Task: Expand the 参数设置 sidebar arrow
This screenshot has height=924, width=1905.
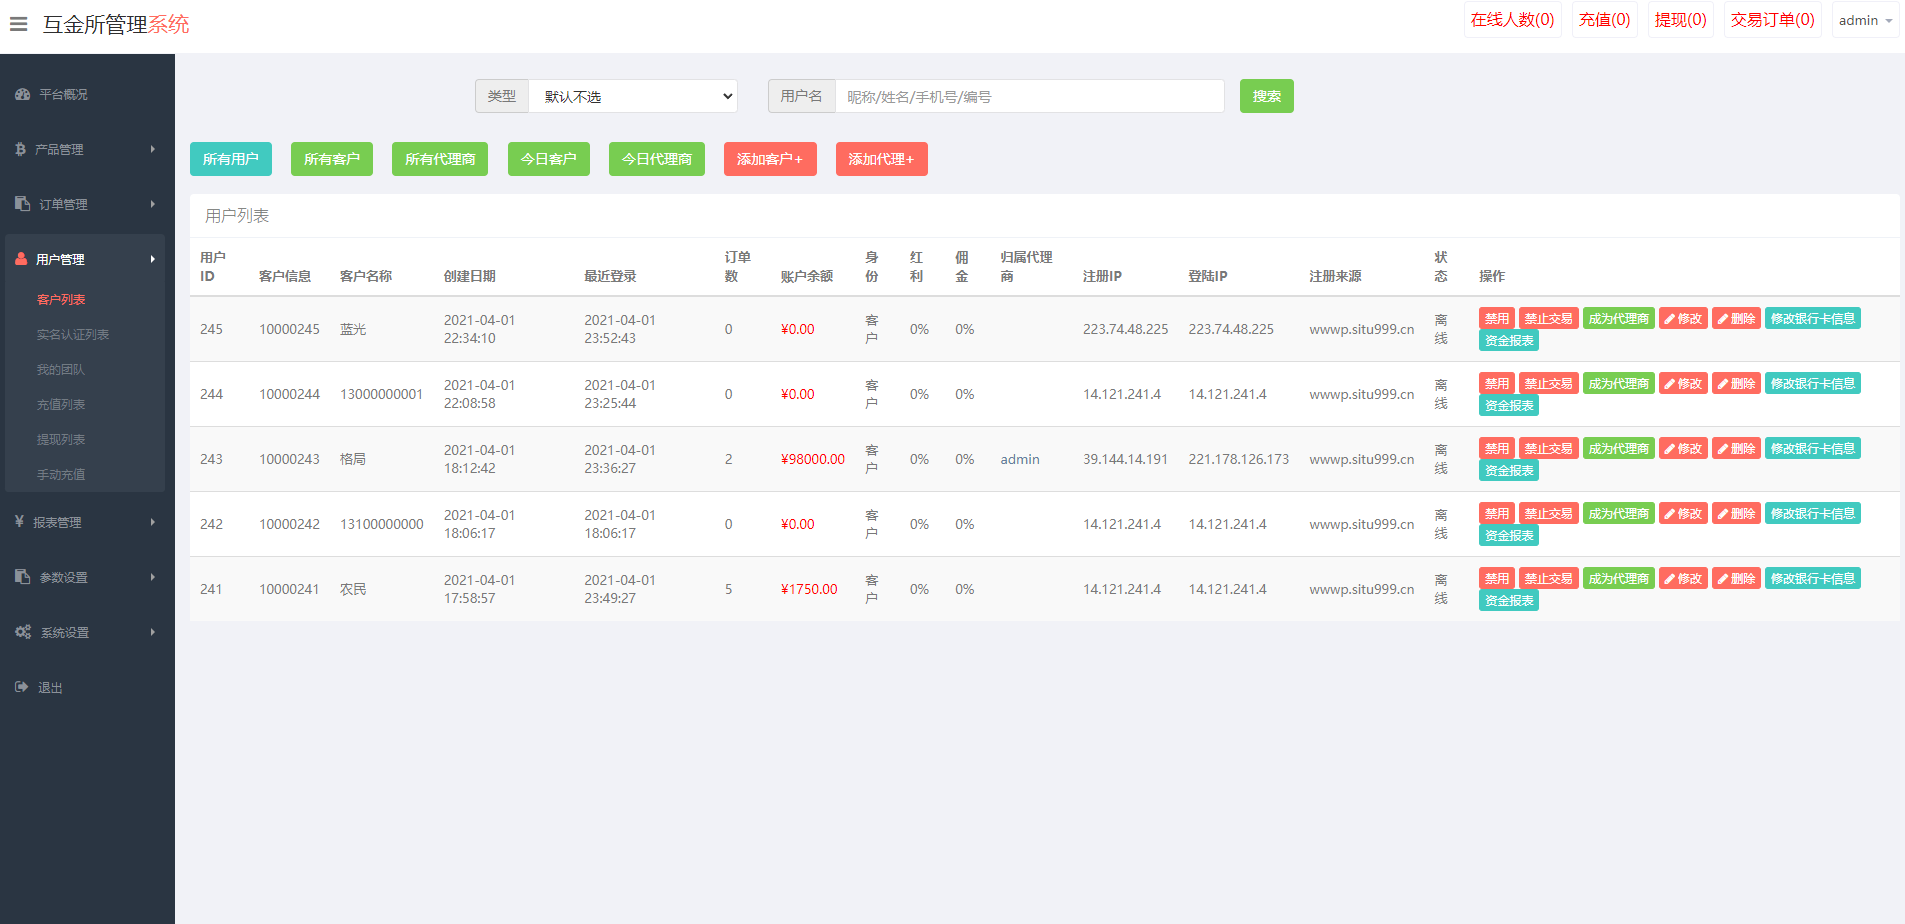Action: 153,577
